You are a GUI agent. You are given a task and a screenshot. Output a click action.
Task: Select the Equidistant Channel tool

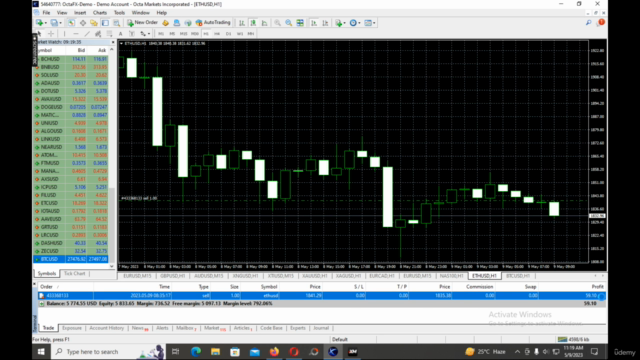98,34
